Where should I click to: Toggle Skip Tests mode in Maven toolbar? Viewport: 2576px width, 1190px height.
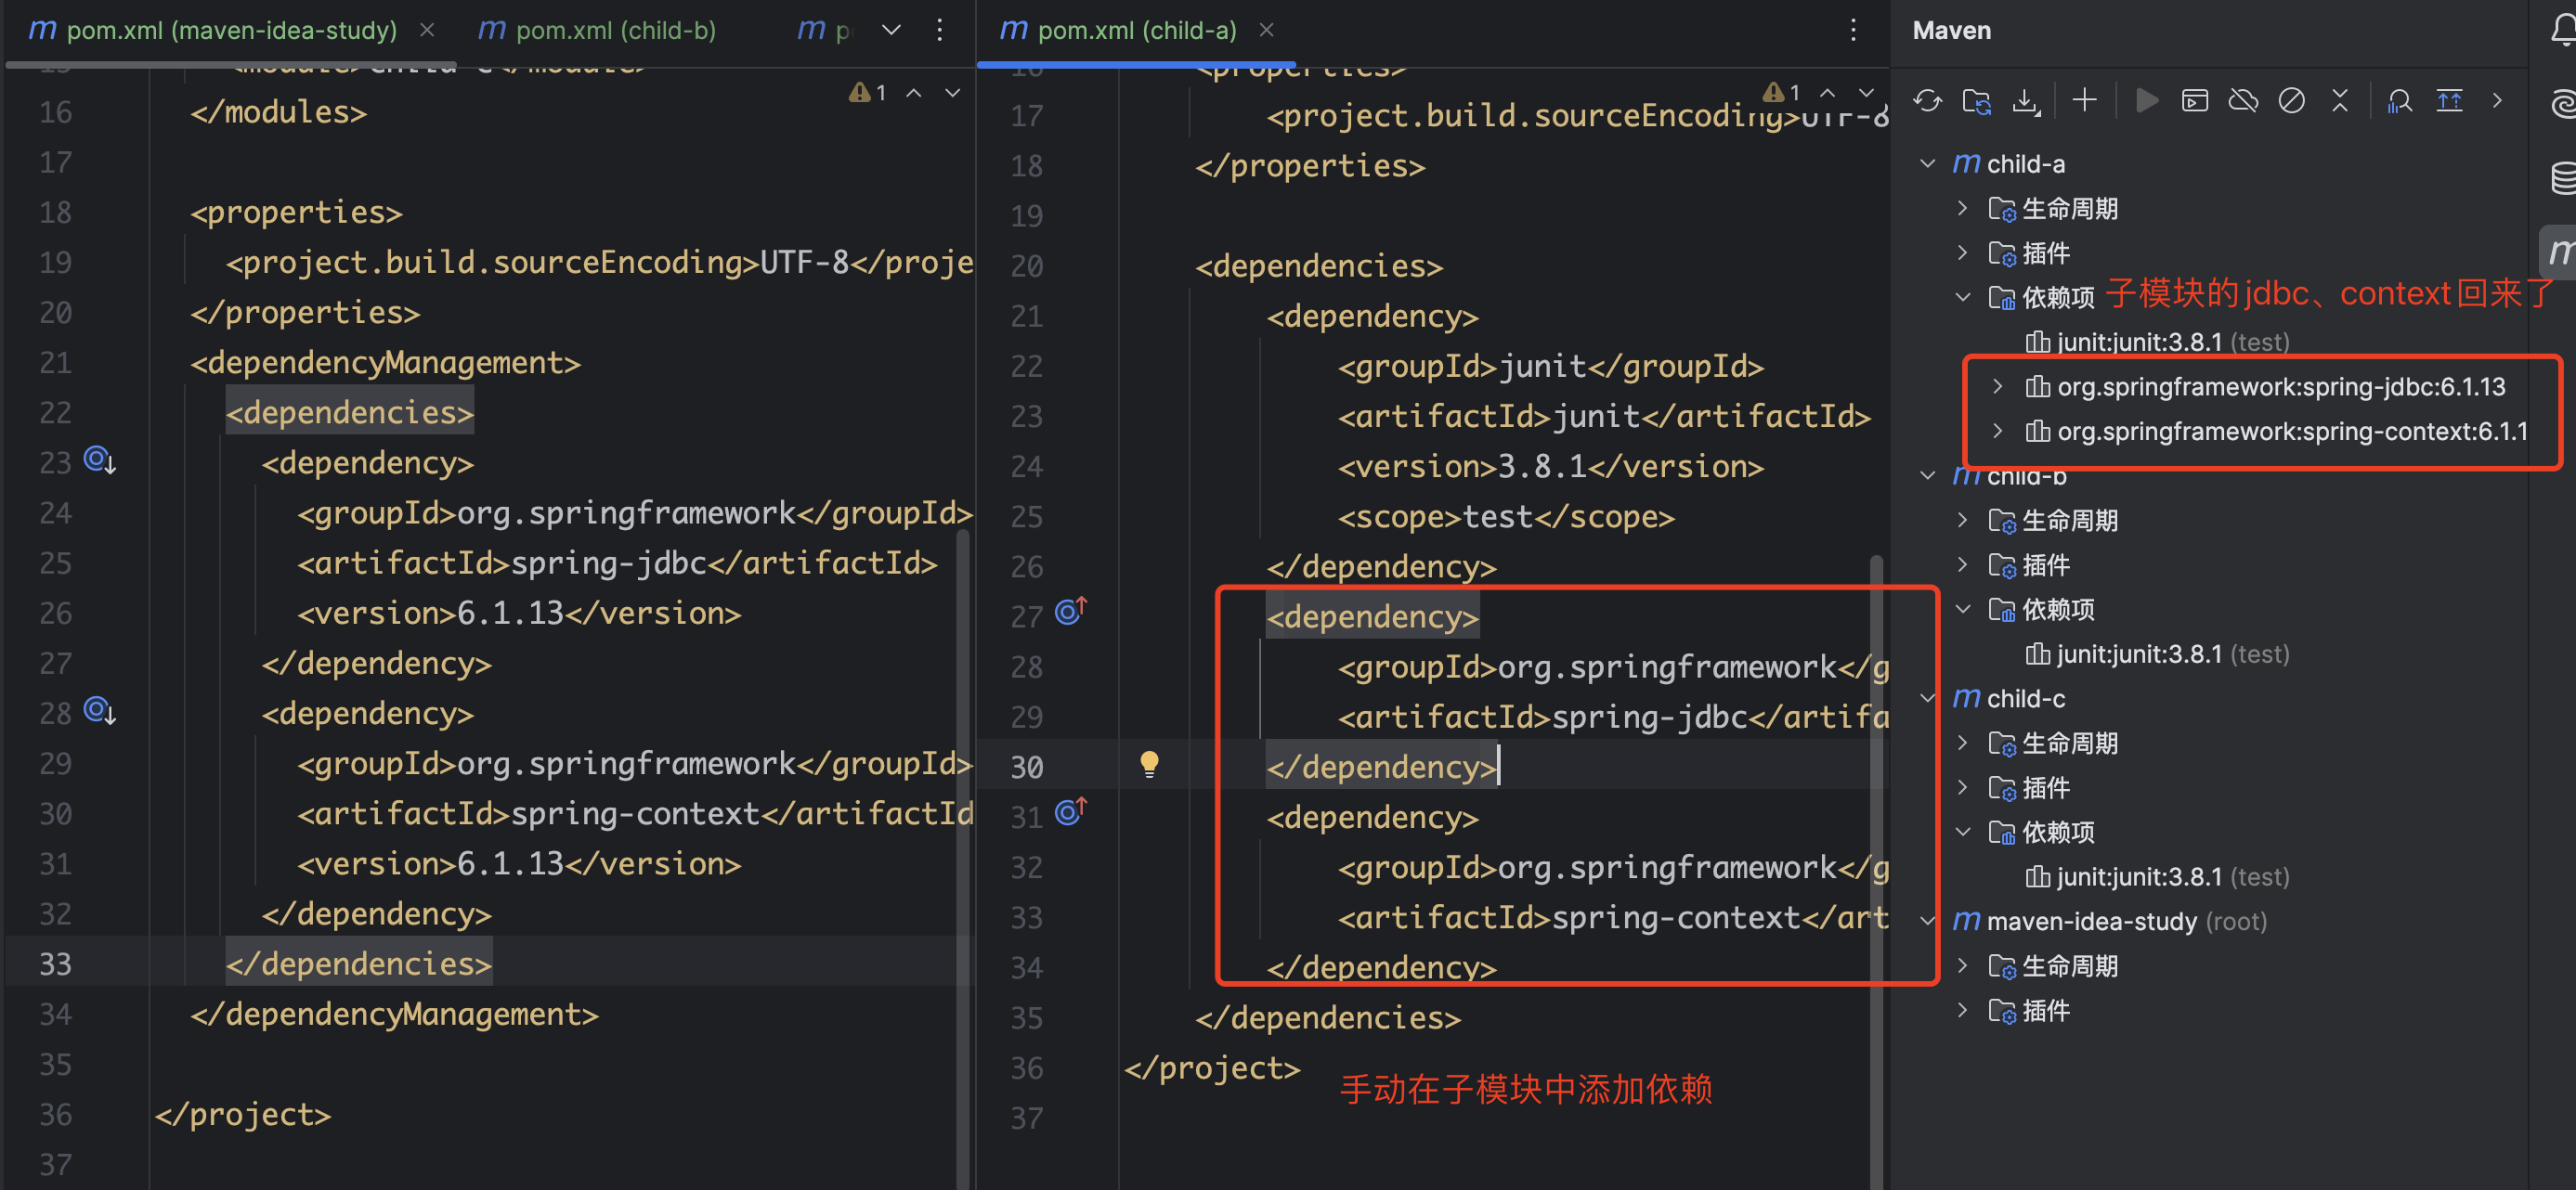click(x=2291, y=100)
